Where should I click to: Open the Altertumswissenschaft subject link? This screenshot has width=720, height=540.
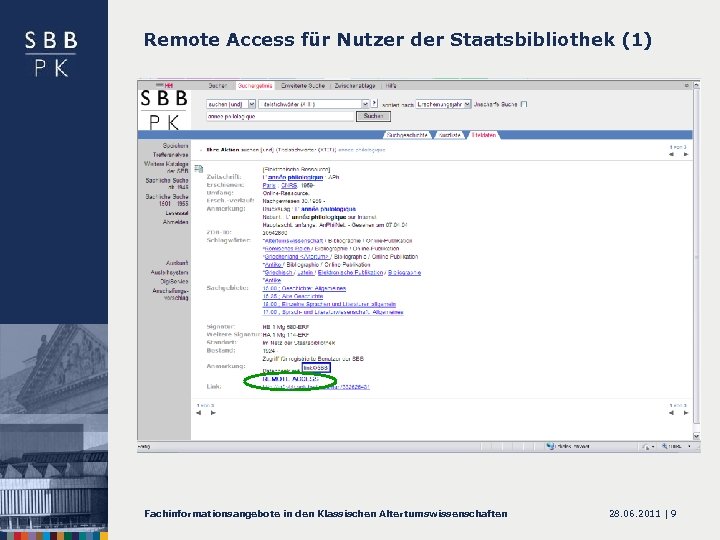(x=293, y=241)
